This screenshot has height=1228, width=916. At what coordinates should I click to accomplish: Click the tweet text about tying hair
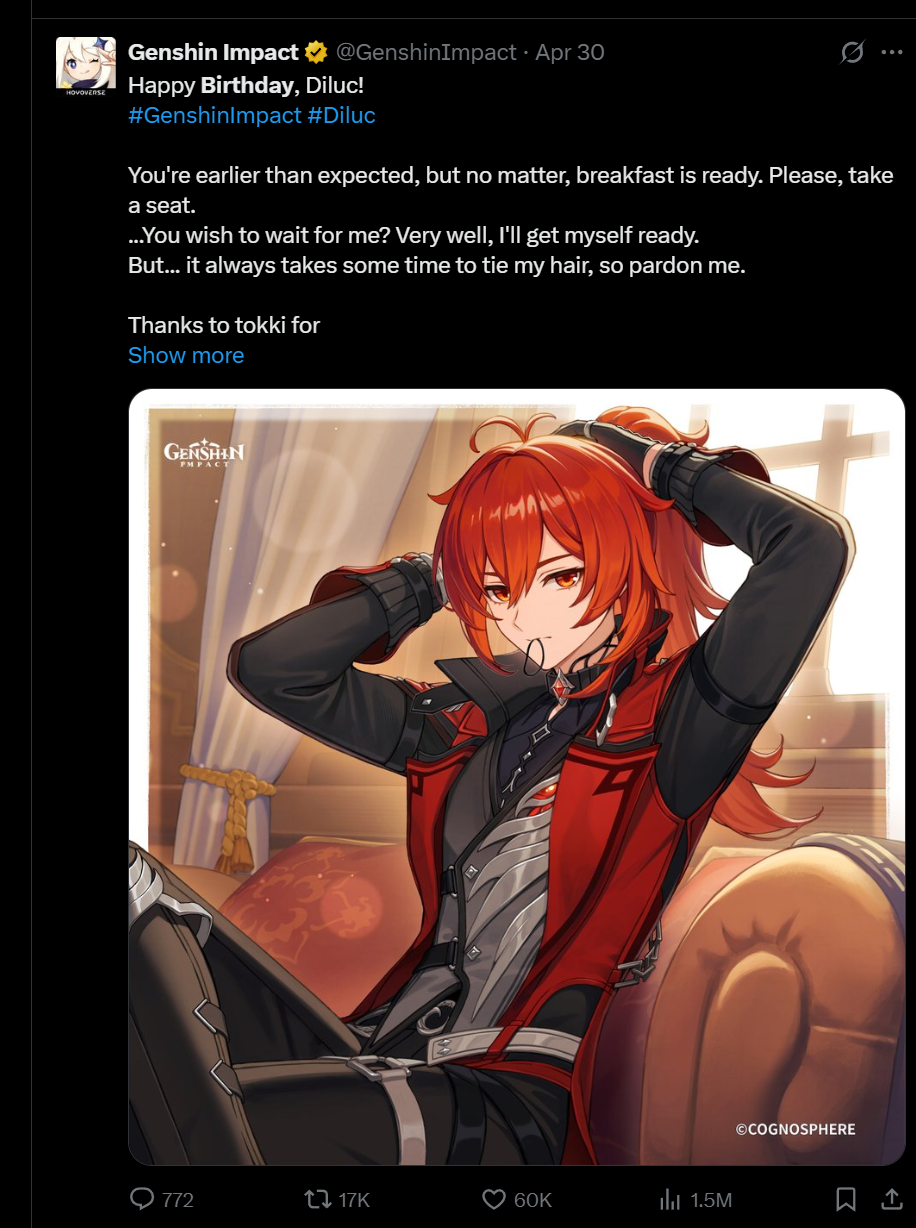click(x=437, y=267)
